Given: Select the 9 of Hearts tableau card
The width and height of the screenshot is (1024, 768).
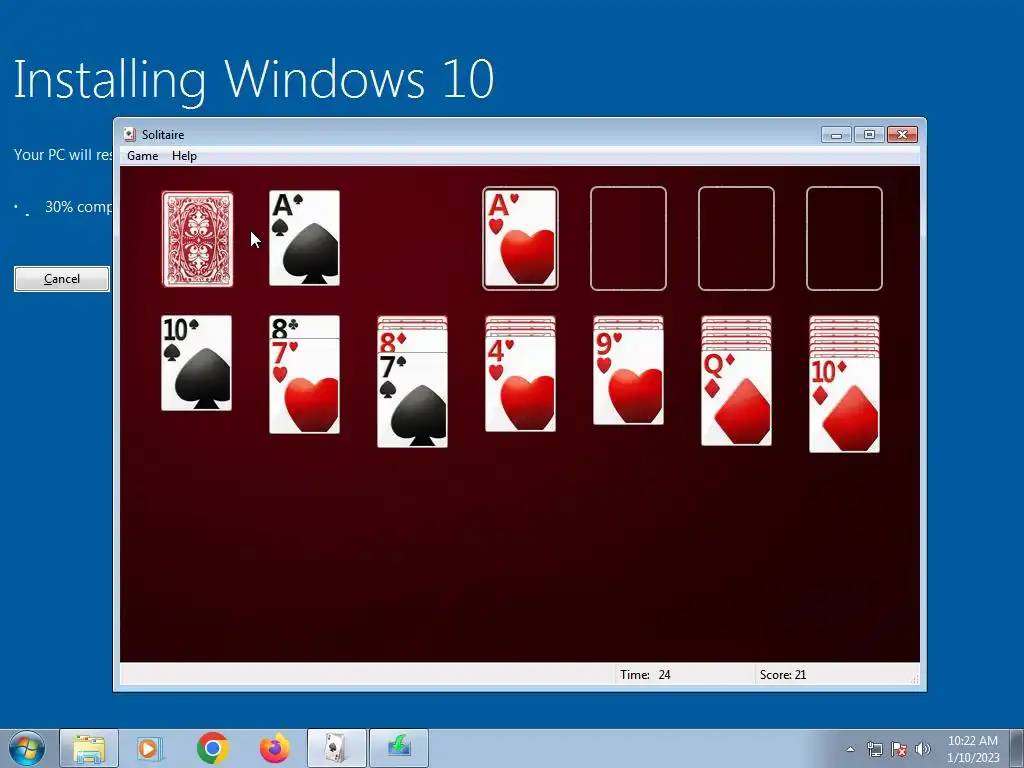Looking at the screenshot, I should pos(628,377).
